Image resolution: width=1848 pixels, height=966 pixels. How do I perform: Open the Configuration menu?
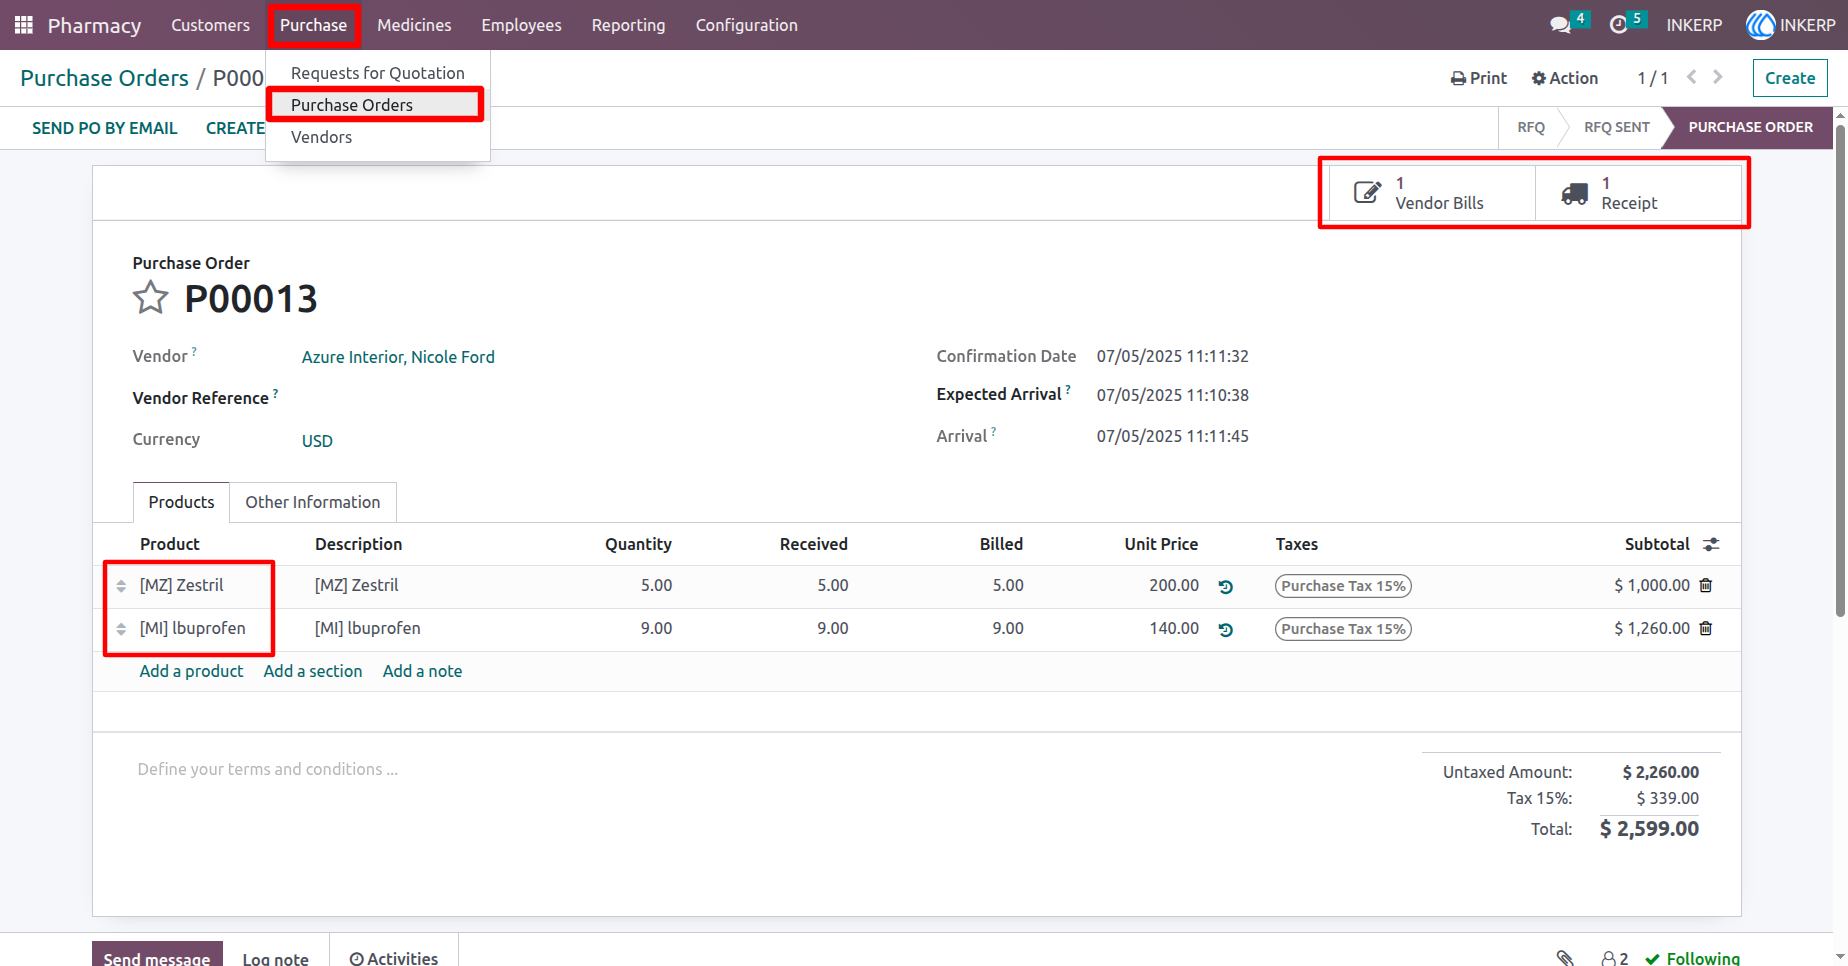click(746, 25)
